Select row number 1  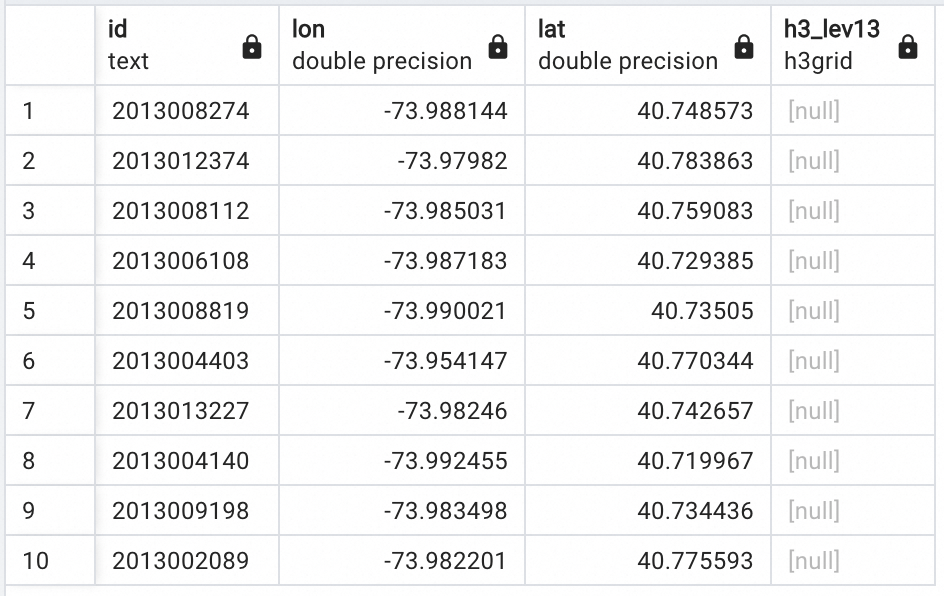[50, 111]
